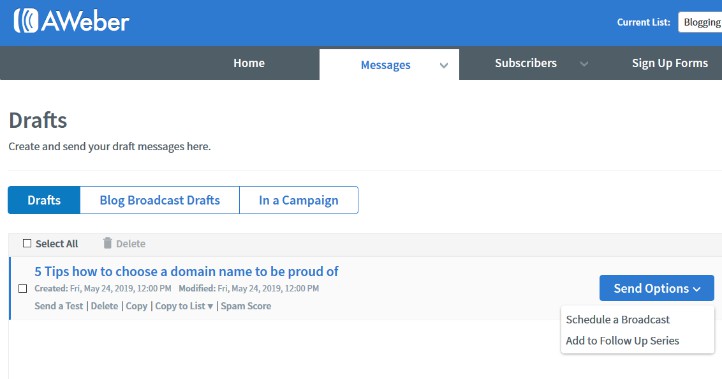Click the AWeber logo
Viewport: 722px width, 379px height.
tap(71, 21)
